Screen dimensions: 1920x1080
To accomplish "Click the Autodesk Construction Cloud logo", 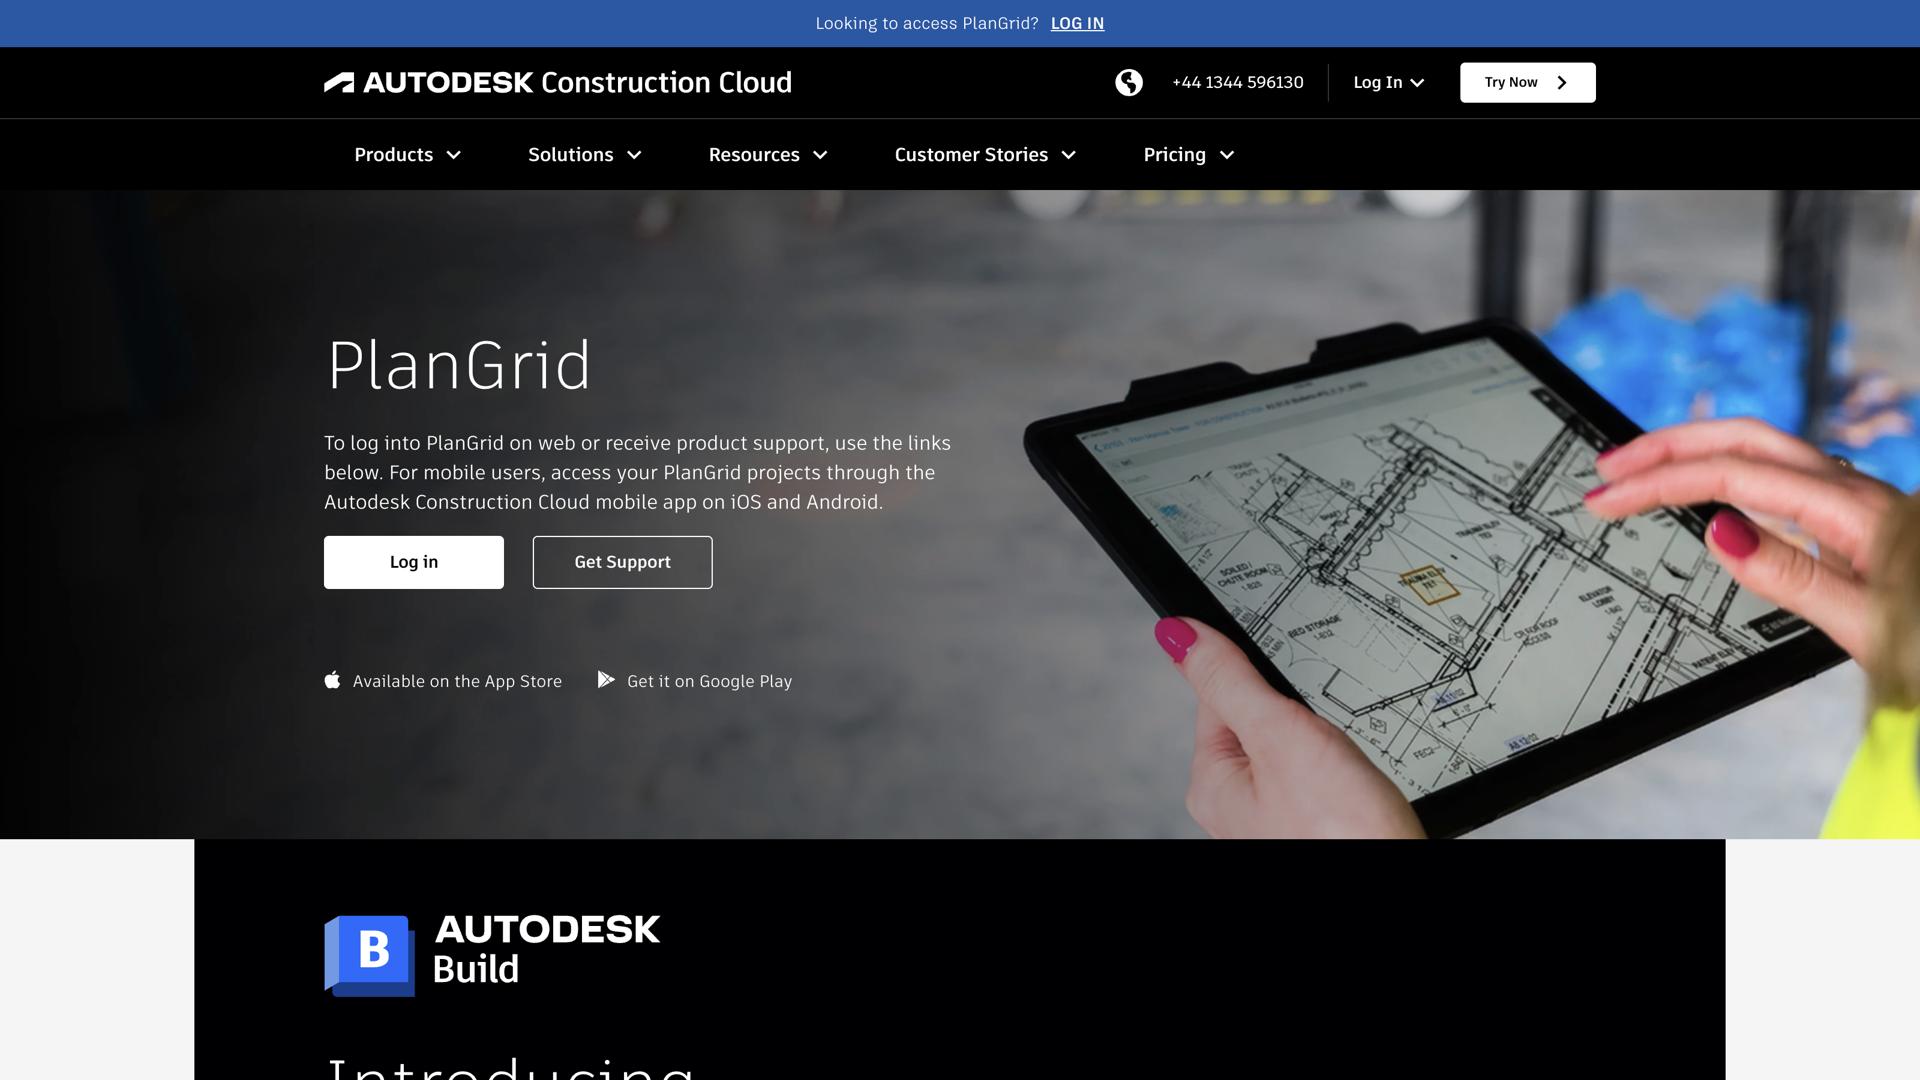I will tap(557, 83).
